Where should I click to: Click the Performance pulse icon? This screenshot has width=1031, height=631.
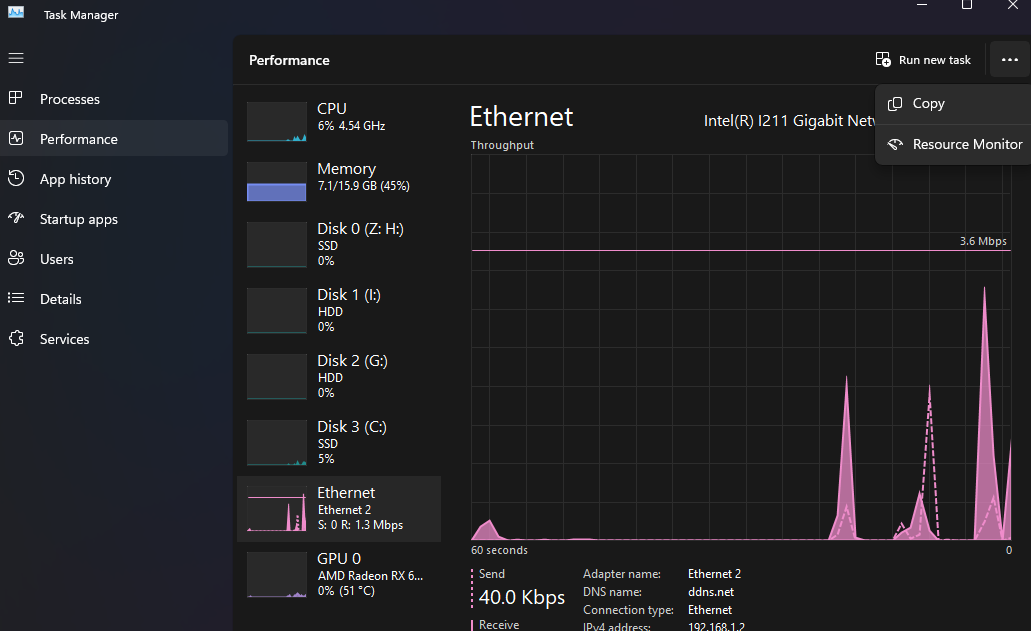pos(16,139)
